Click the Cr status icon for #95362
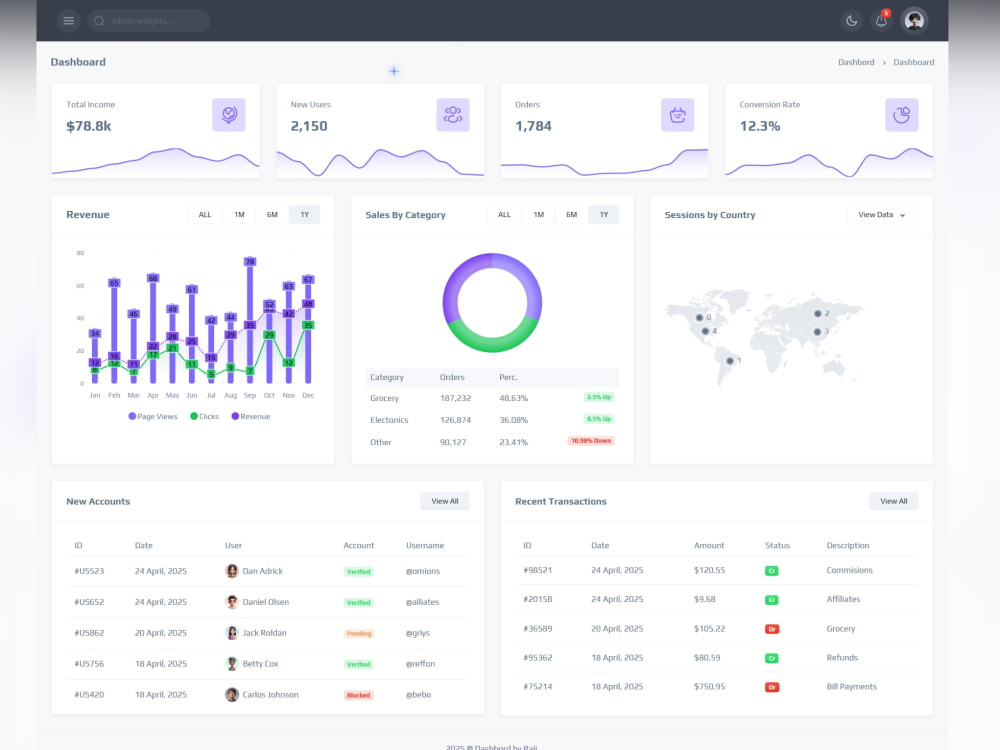Viewport: 1000px width, 750px height. (x=772, y=658)
